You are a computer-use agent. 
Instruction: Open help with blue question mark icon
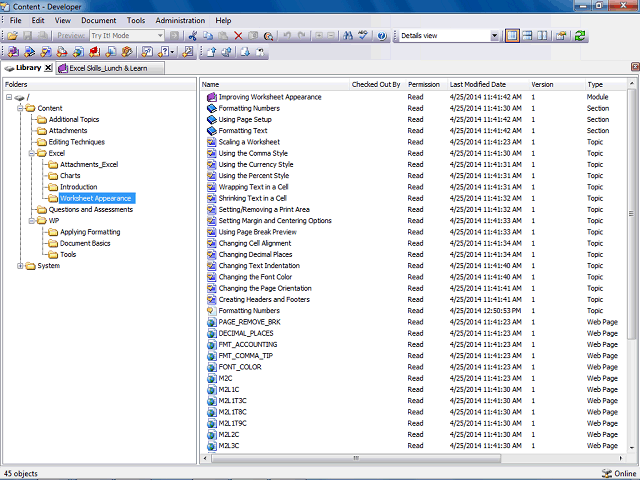(x=382, y=36)
